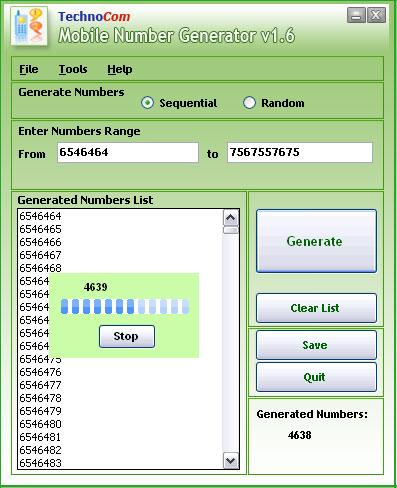Select number 6546465 in the list
Screen dimensions: 397x488
coord(40,229)
